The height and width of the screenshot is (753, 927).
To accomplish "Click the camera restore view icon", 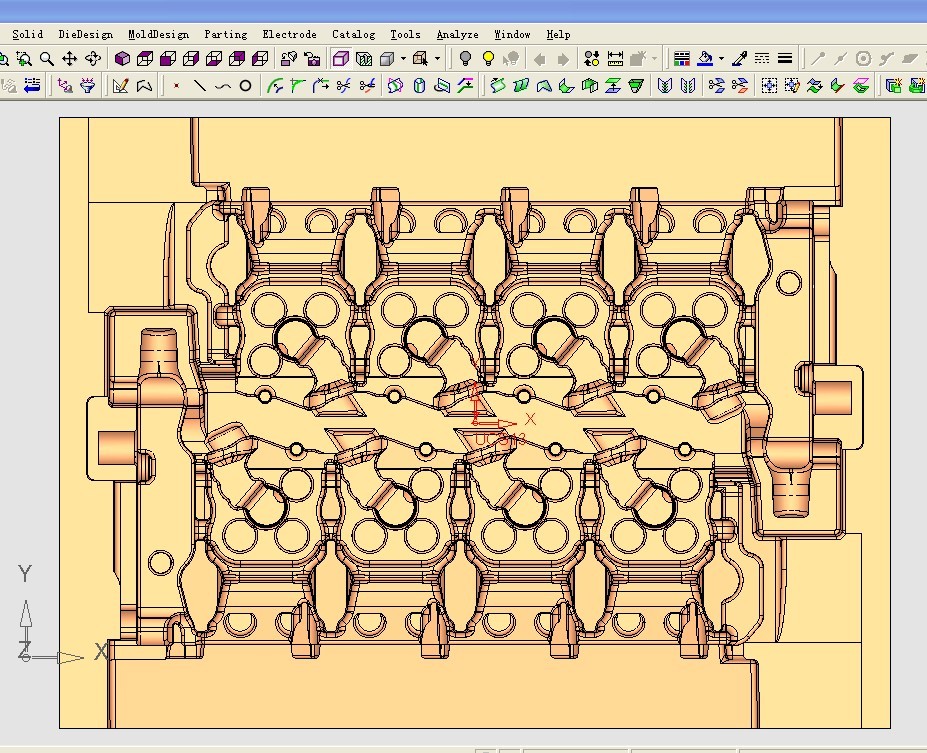I will click(312, 59).
